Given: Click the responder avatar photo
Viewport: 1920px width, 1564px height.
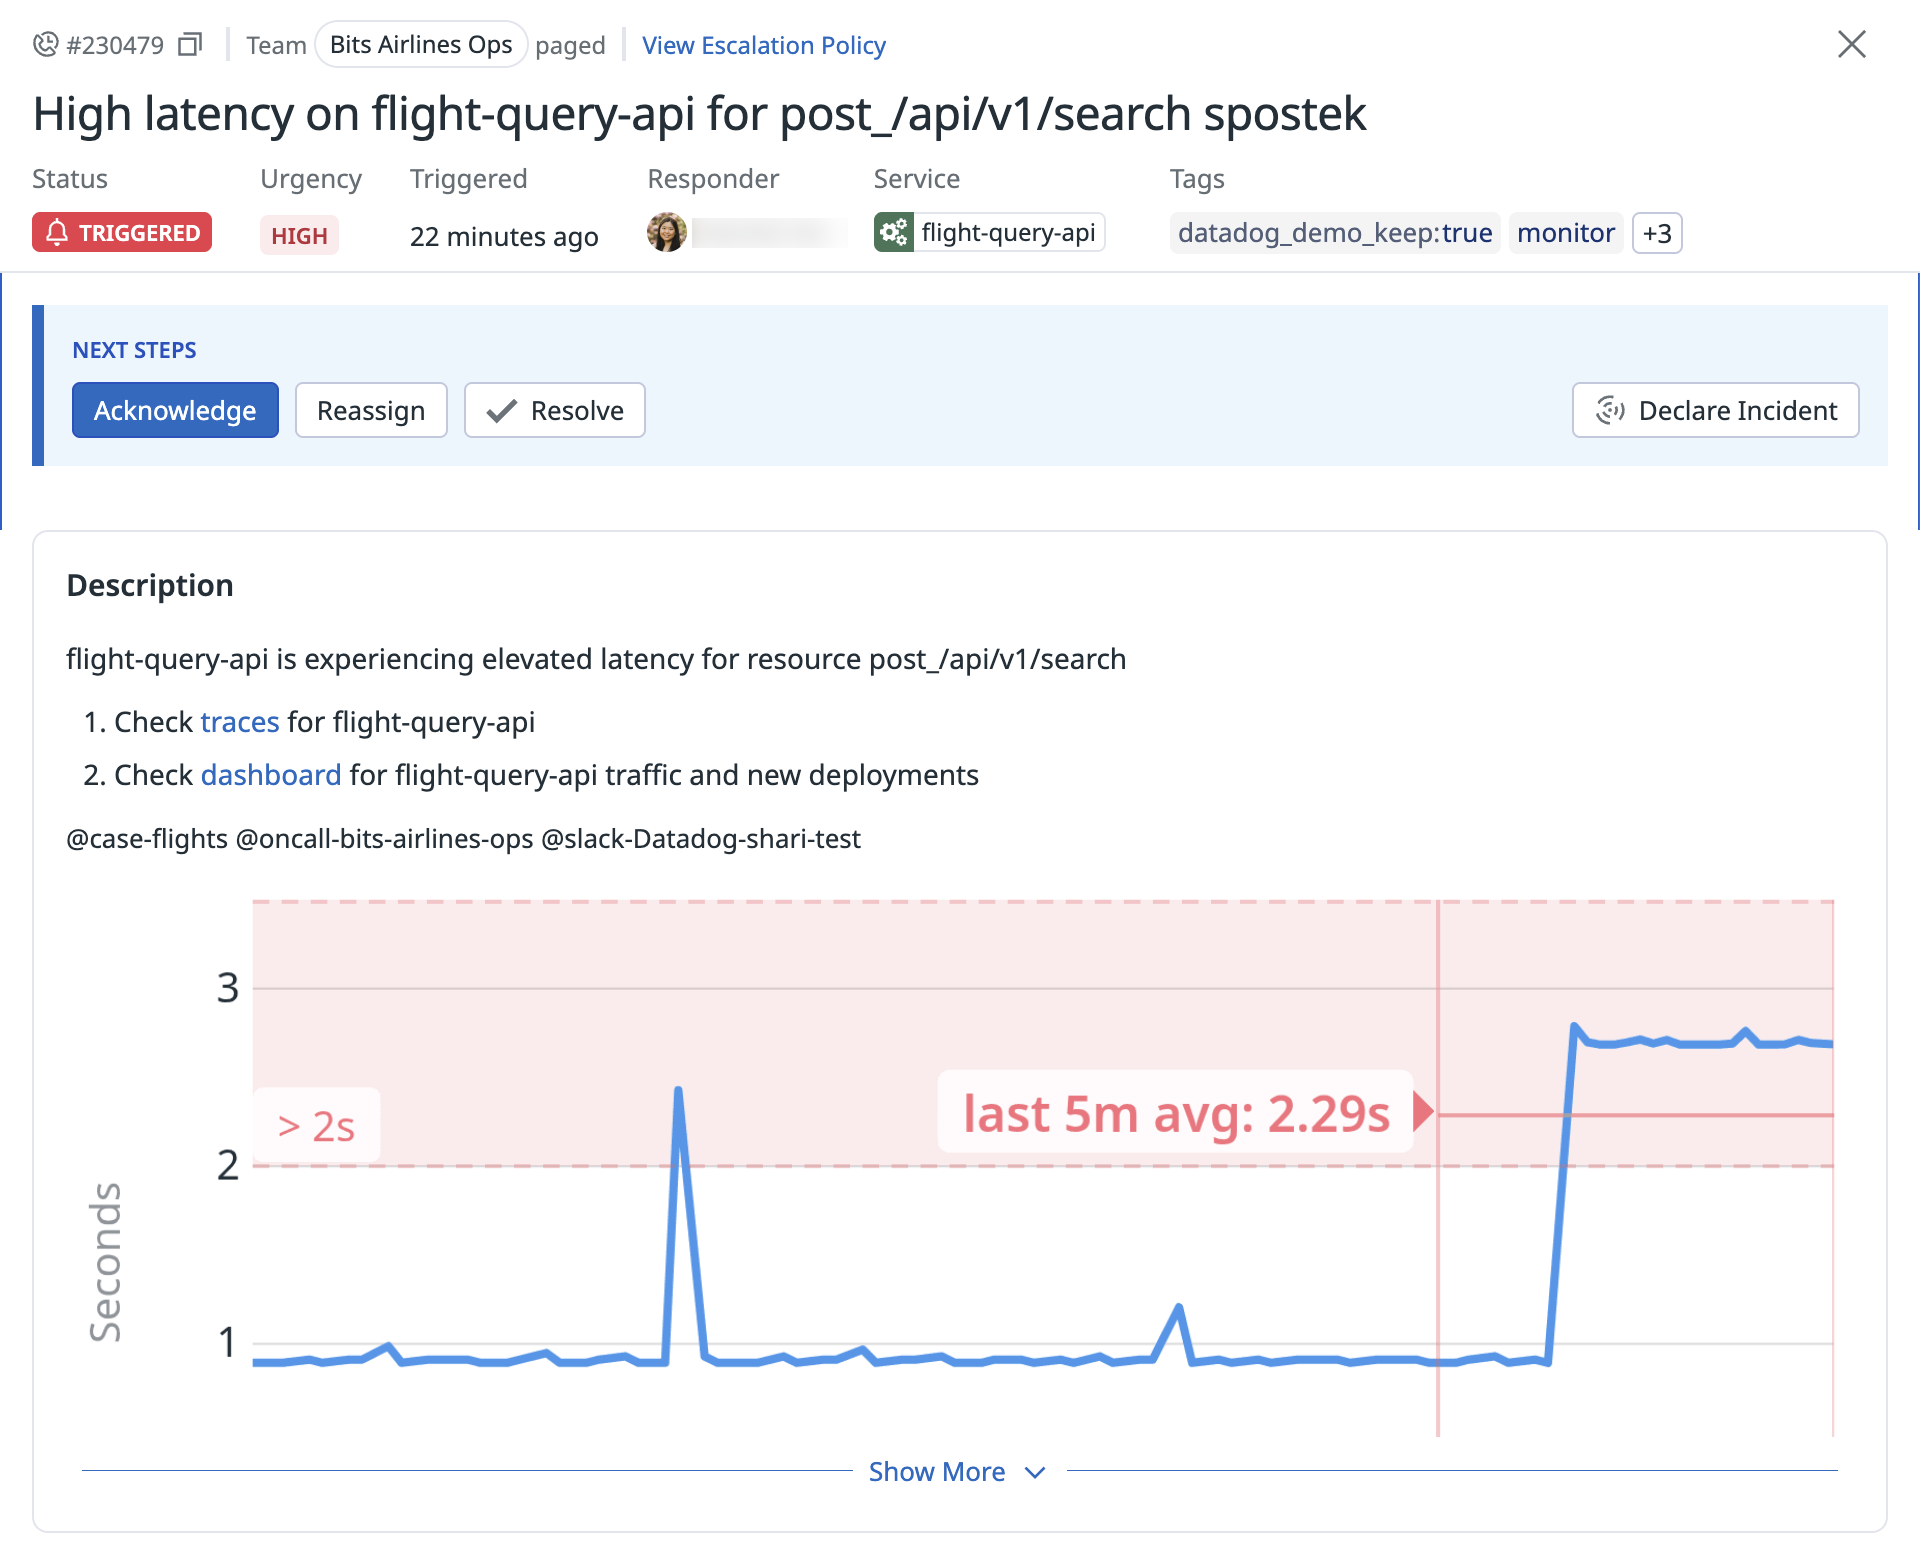Looking at the screenshot, I should click(x=667, y=233).
